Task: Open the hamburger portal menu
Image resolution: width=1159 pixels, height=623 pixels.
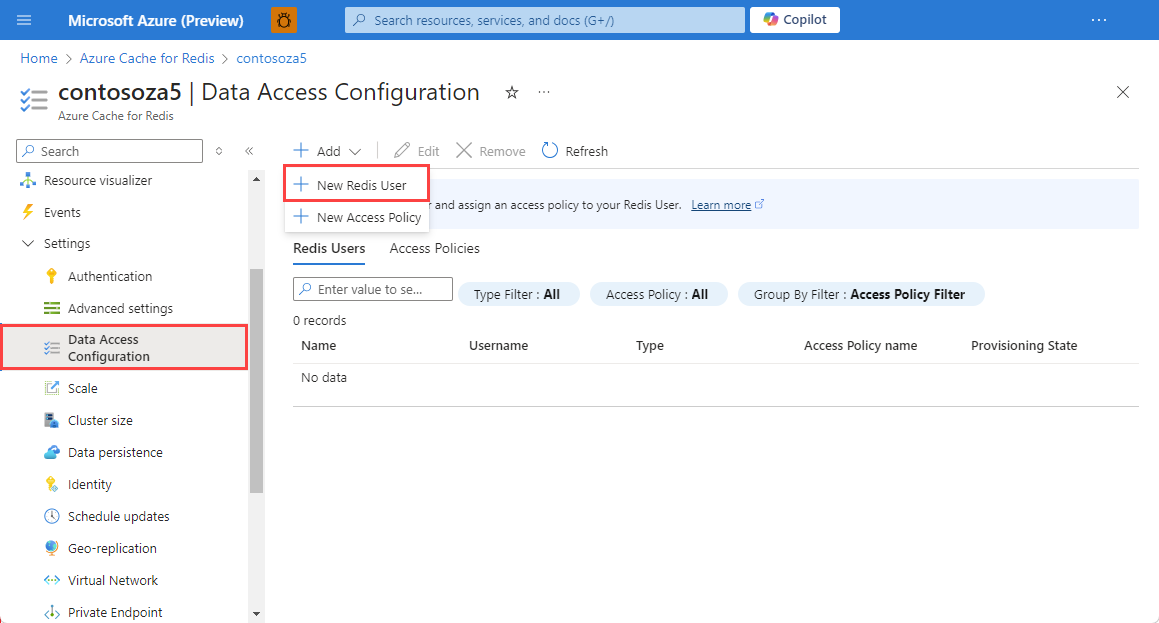Action: click(24, 20)
